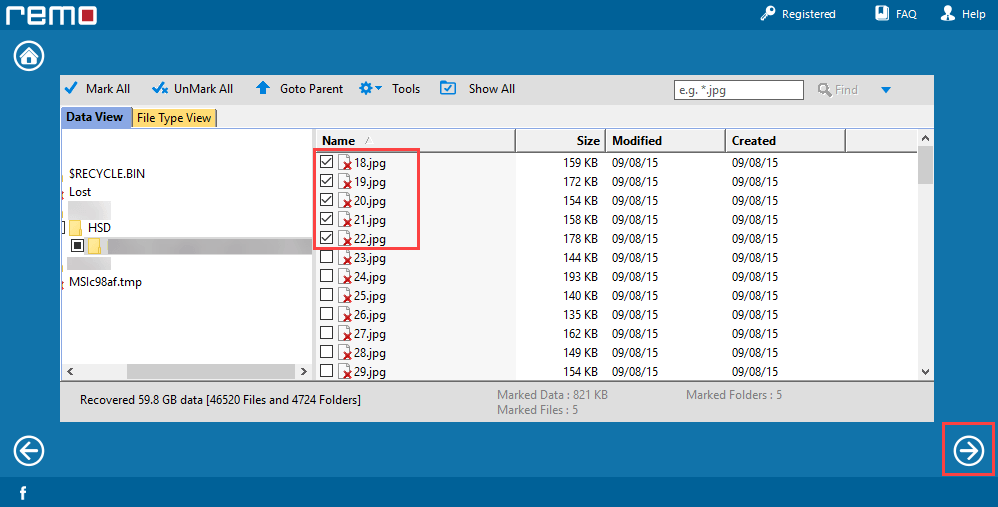
Task: Switch to the Data View tab
Action: (95, 117)
